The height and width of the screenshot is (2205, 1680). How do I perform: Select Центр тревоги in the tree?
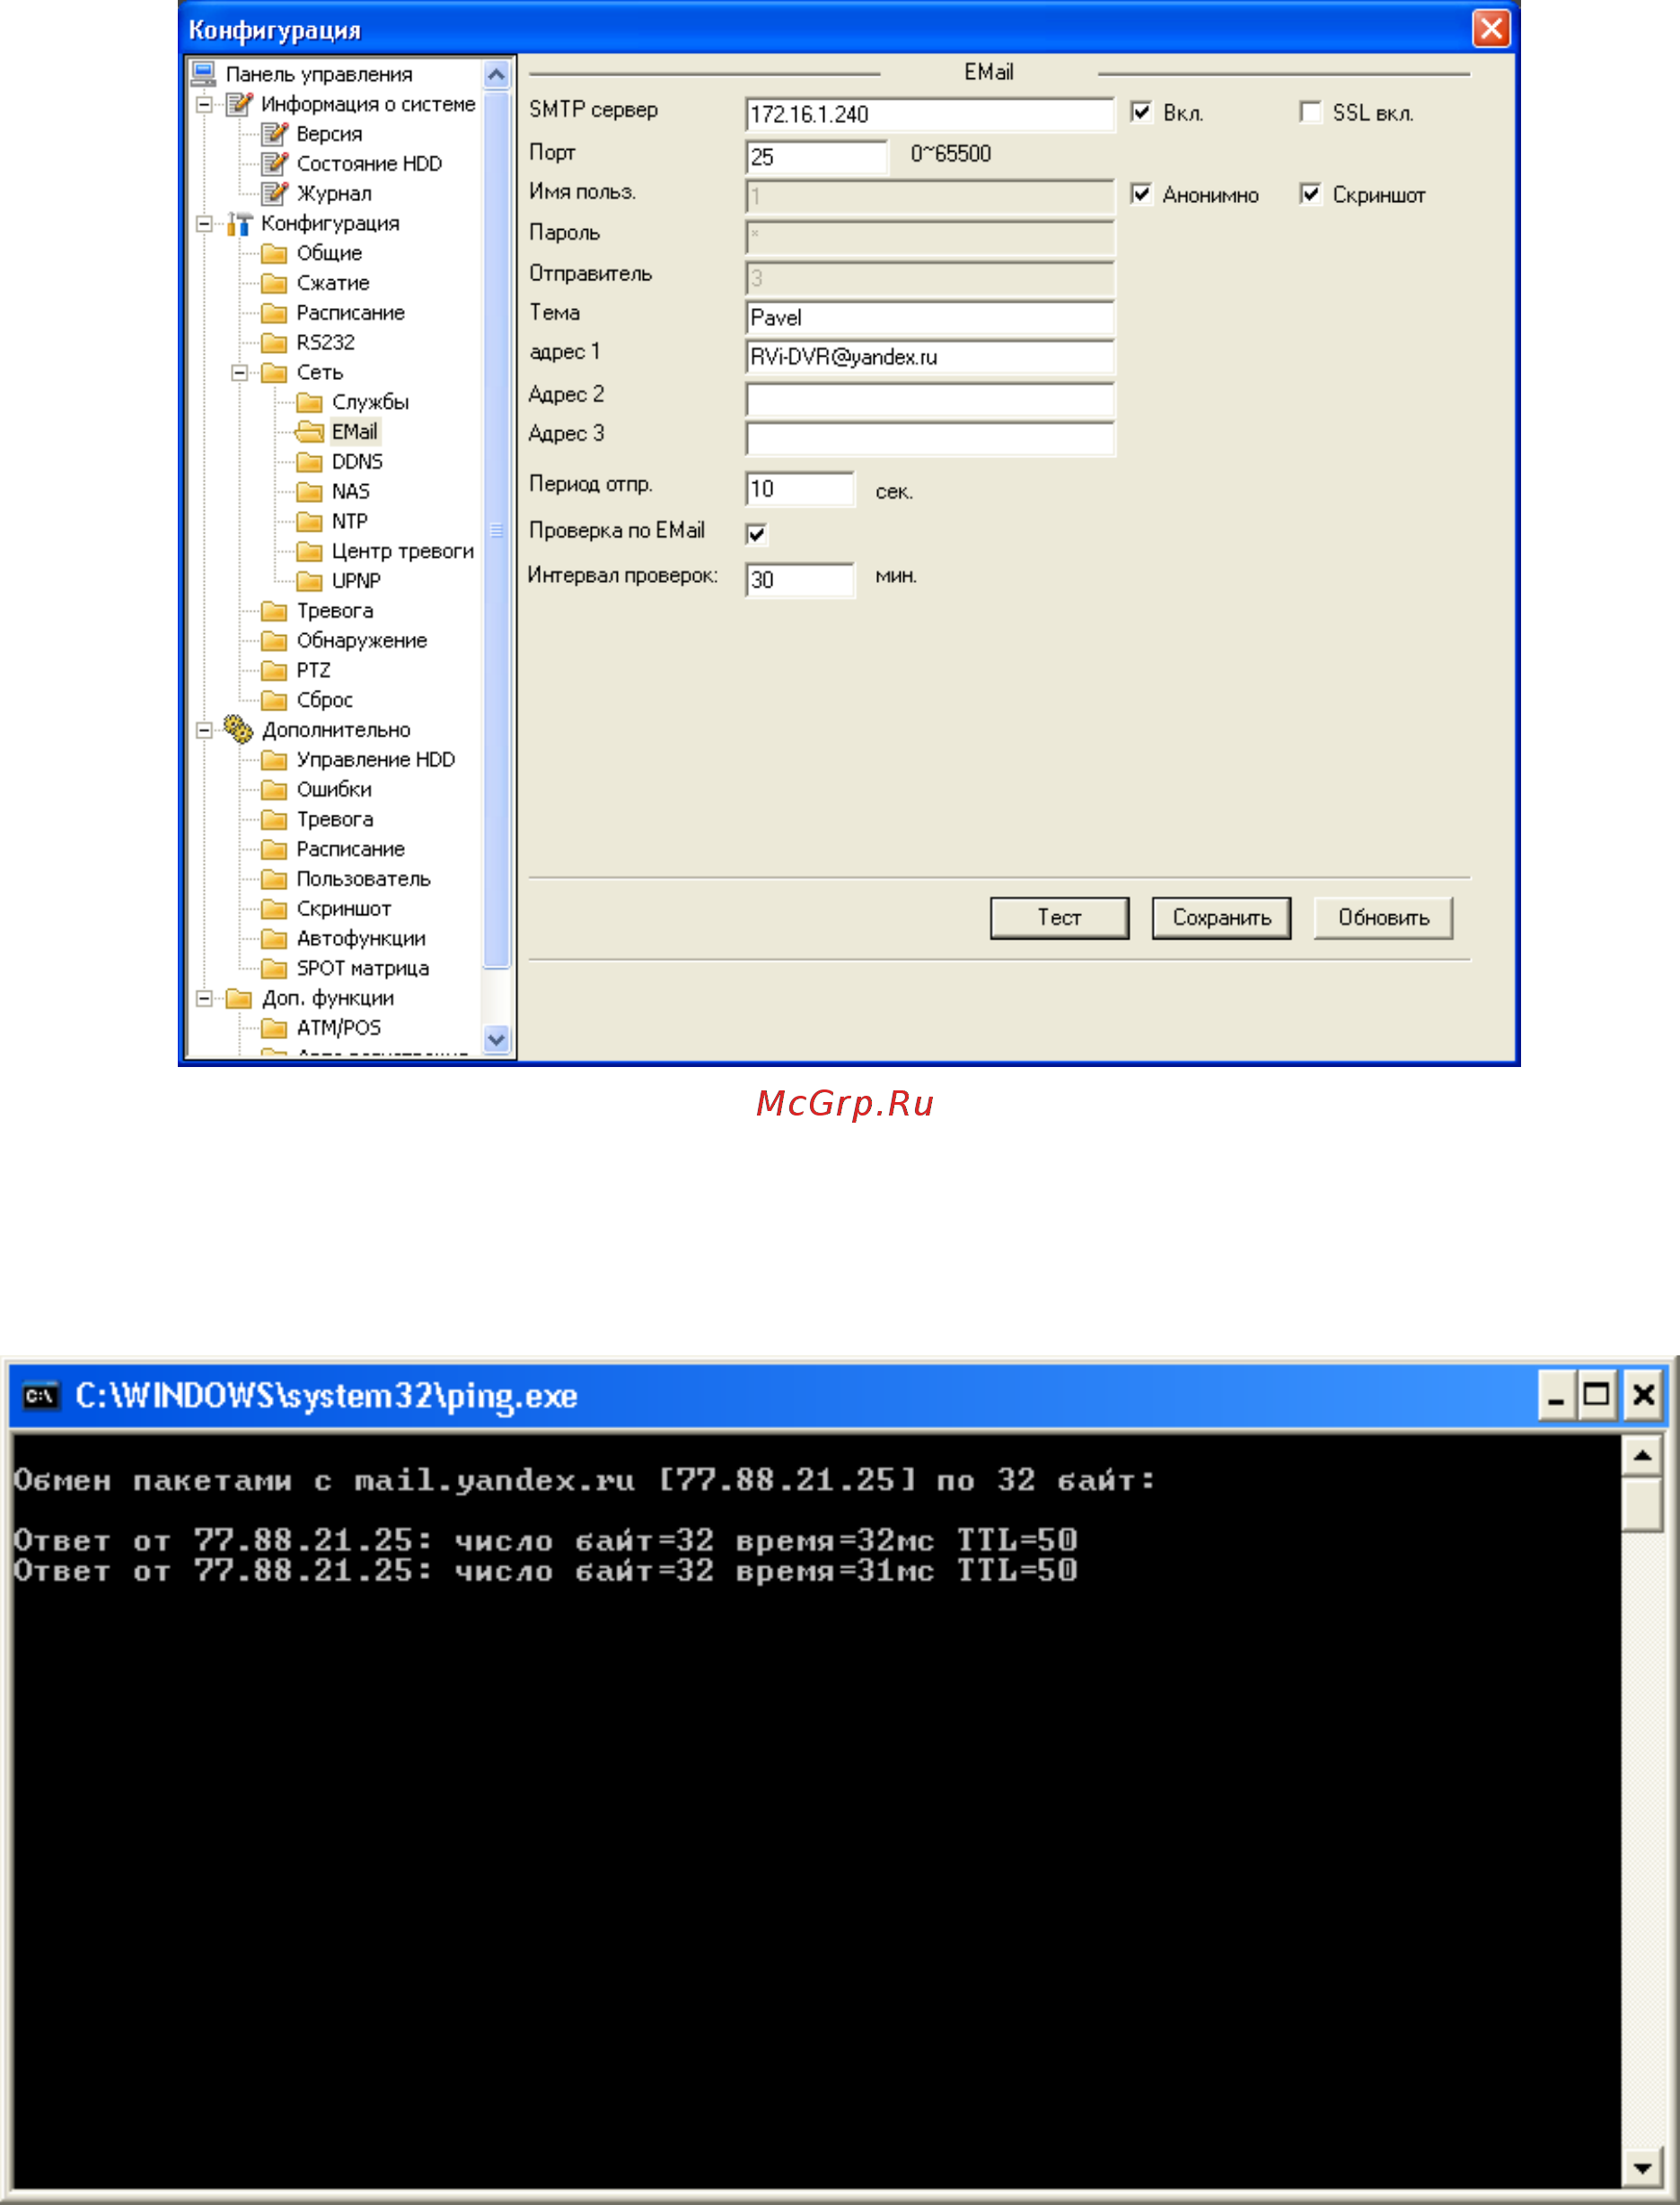pos(403,551)
